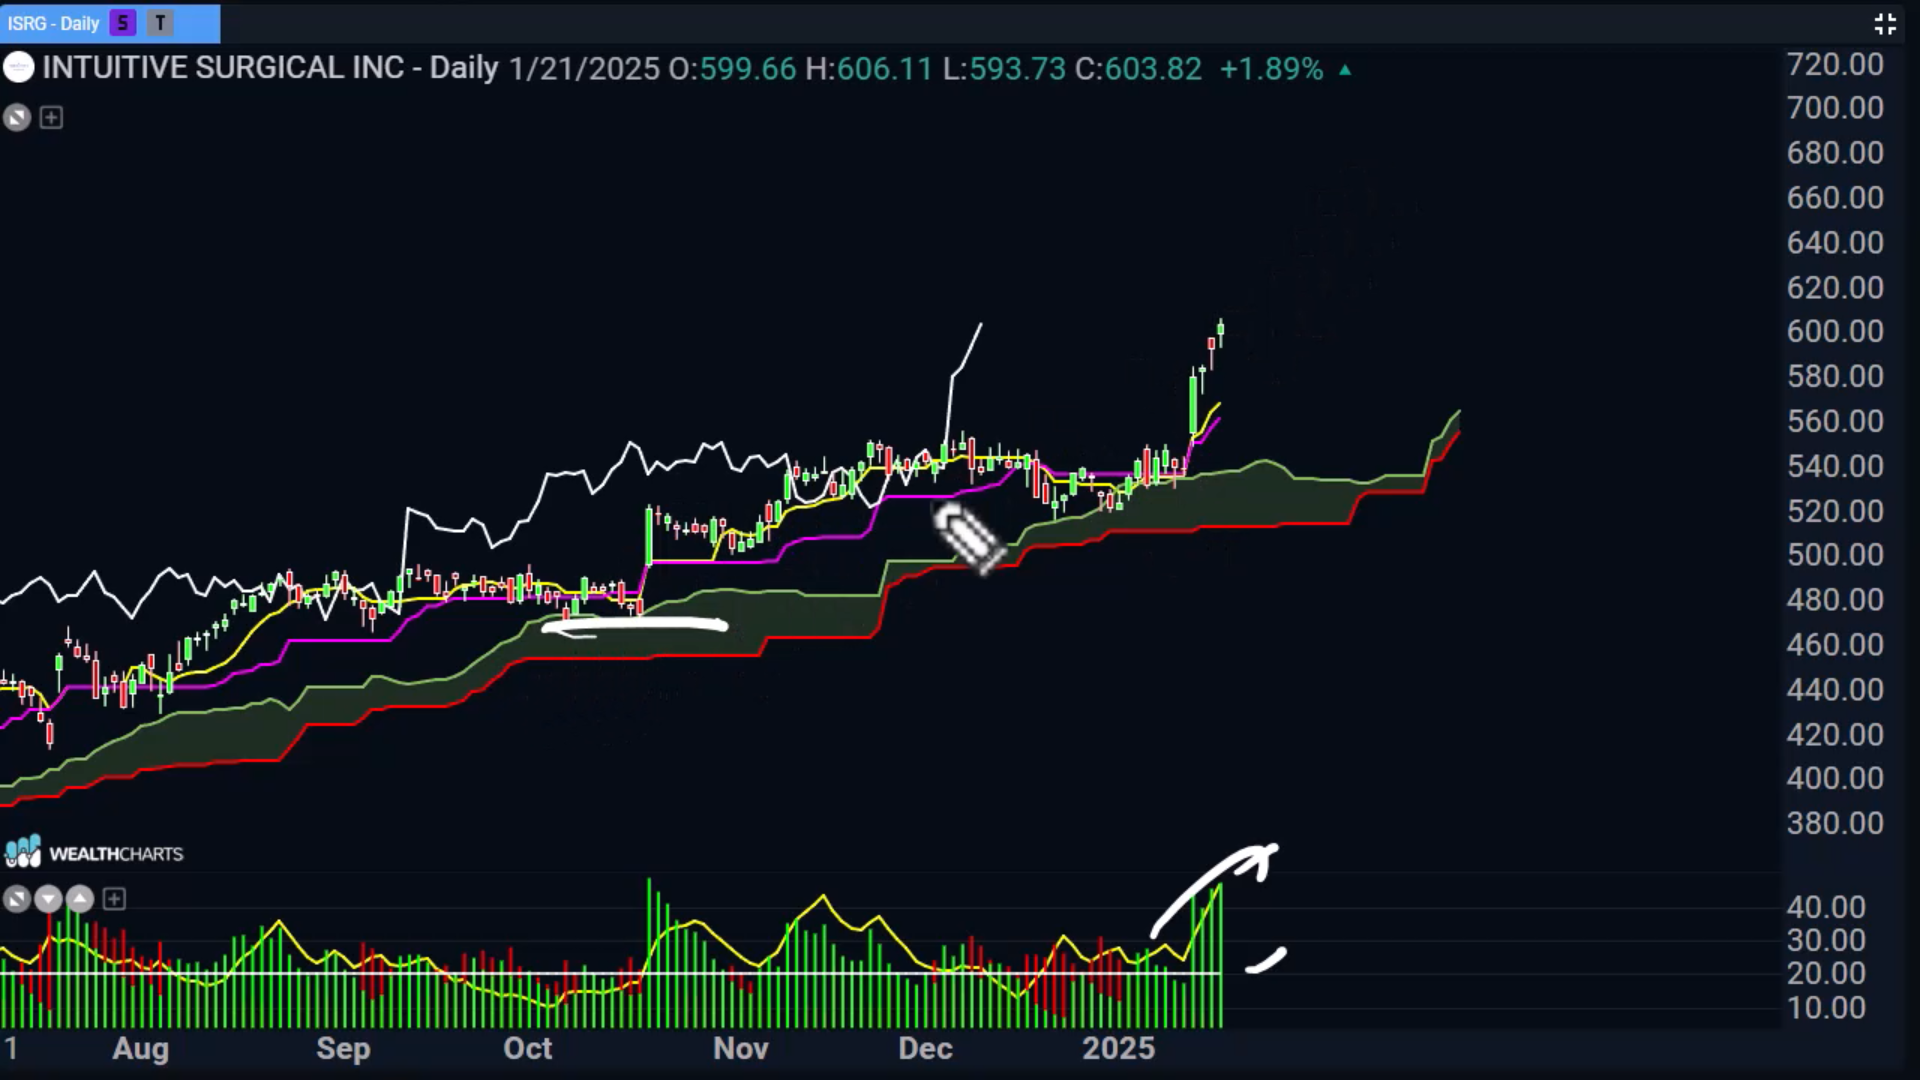This screenshot has height=1080, width=1920.
Task: Click the 40.00 indicator axis label
Action: 1826,907
